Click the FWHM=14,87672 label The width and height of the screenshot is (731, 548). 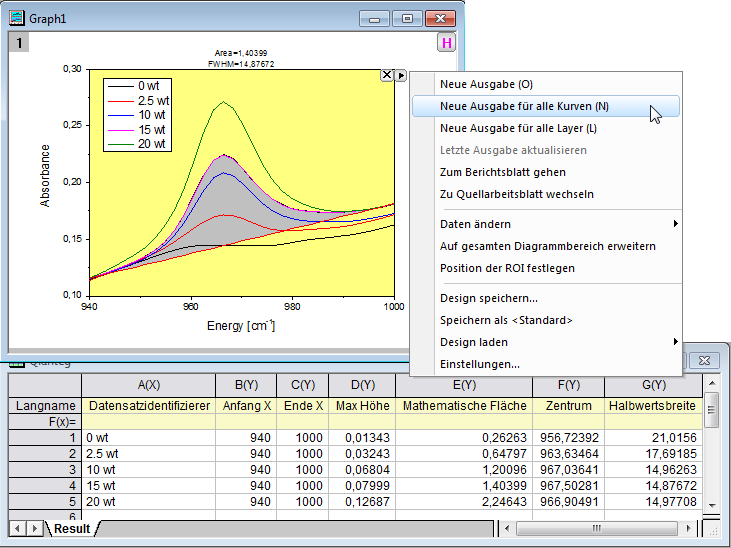point(241,64)
